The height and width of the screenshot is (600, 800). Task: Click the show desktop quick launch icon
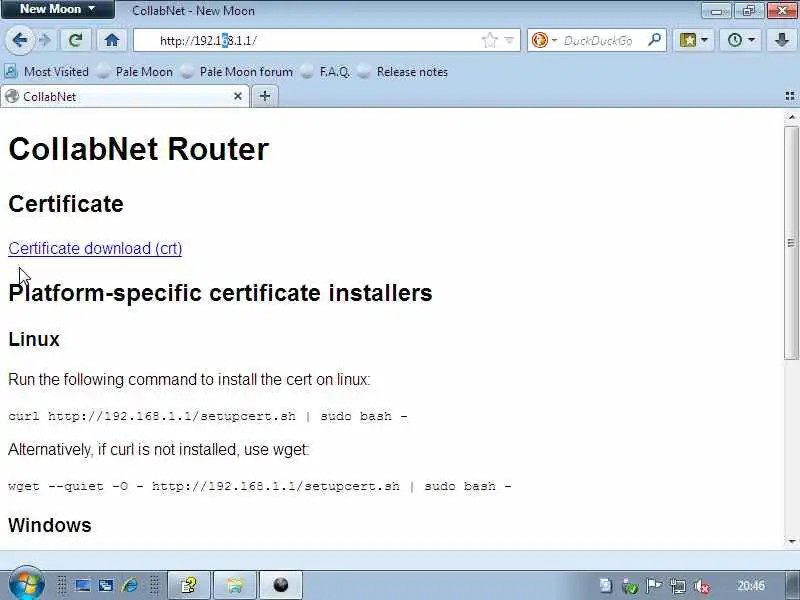(x=83, y=585)
